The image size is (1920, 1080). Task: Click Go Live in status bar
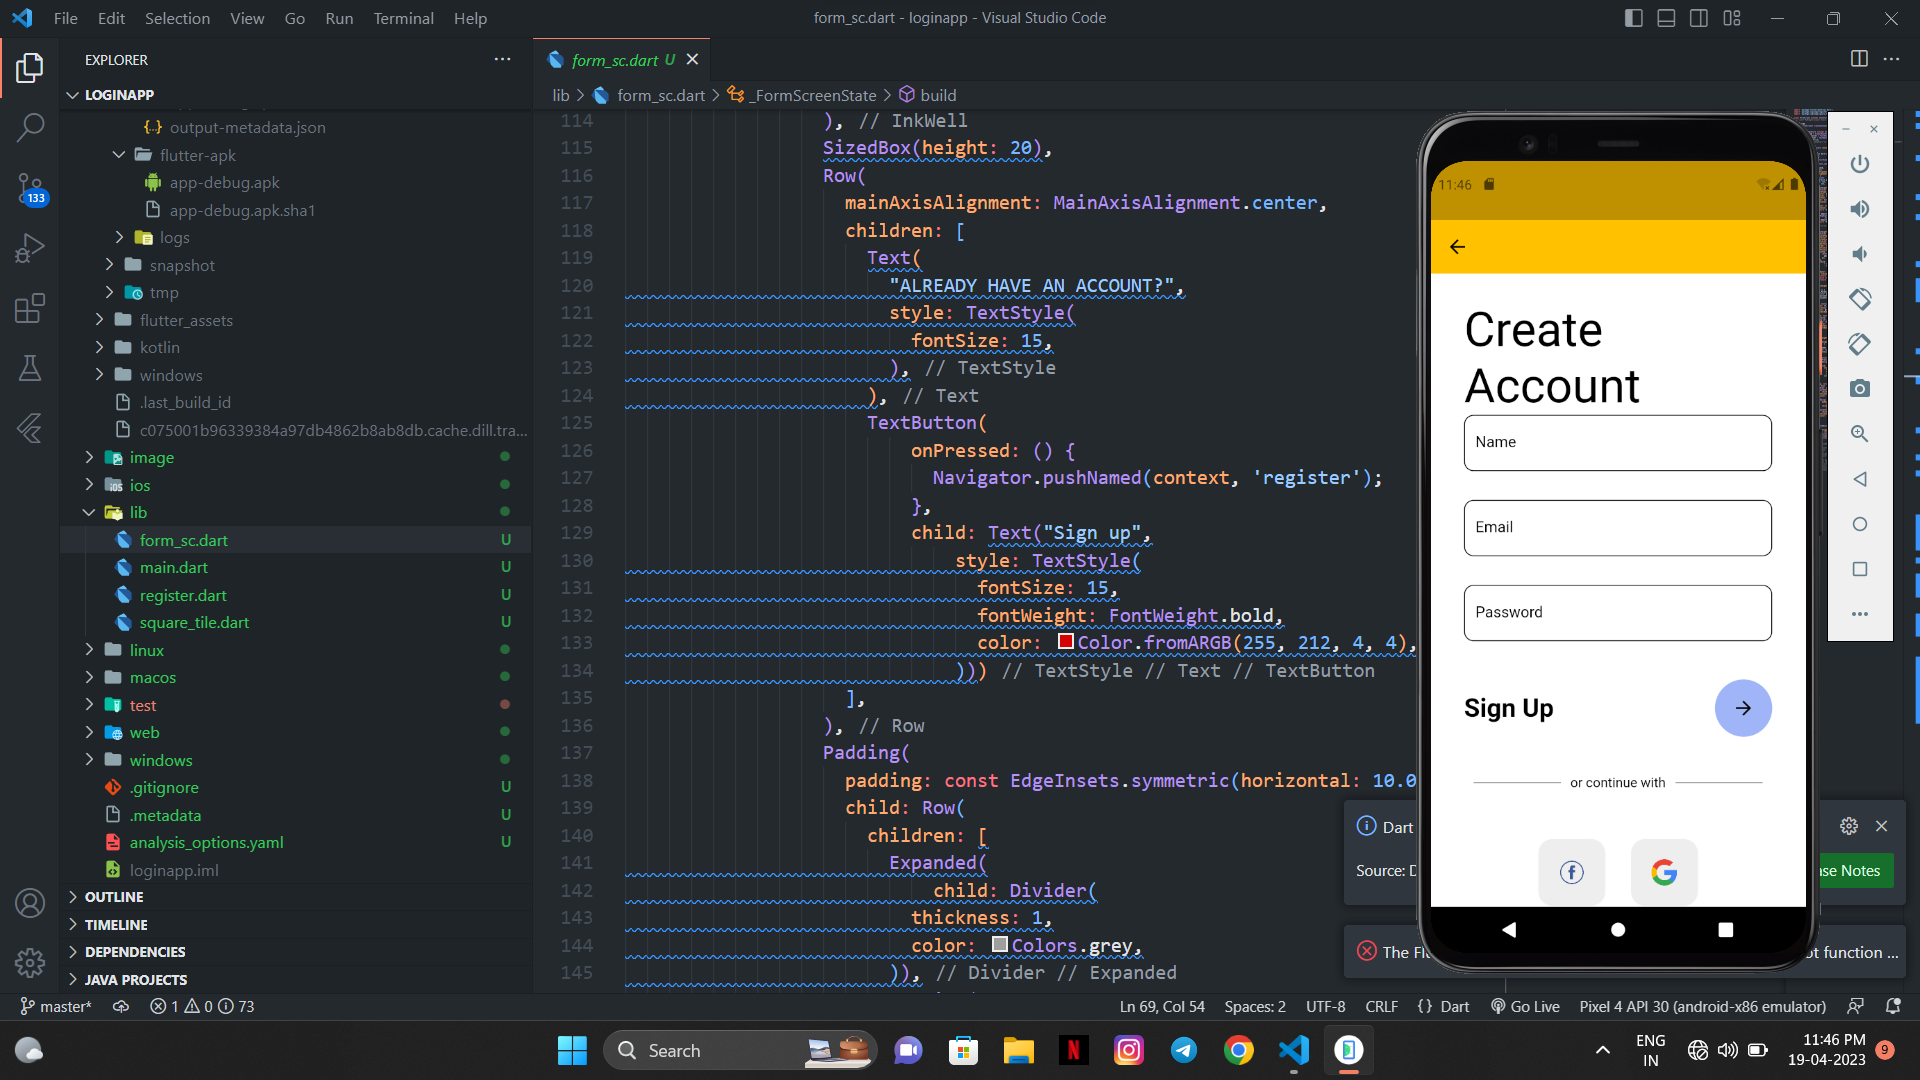[x=1525, y=1006]
